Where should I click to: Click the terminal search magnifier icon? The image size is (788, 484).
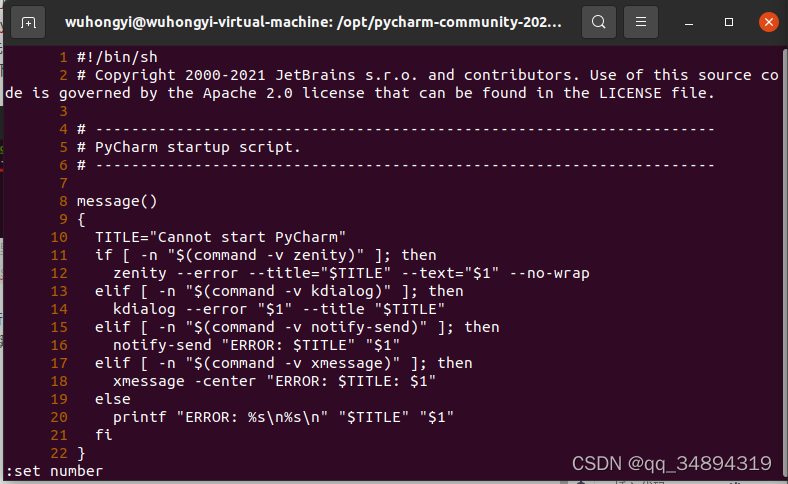pos(599,22)
